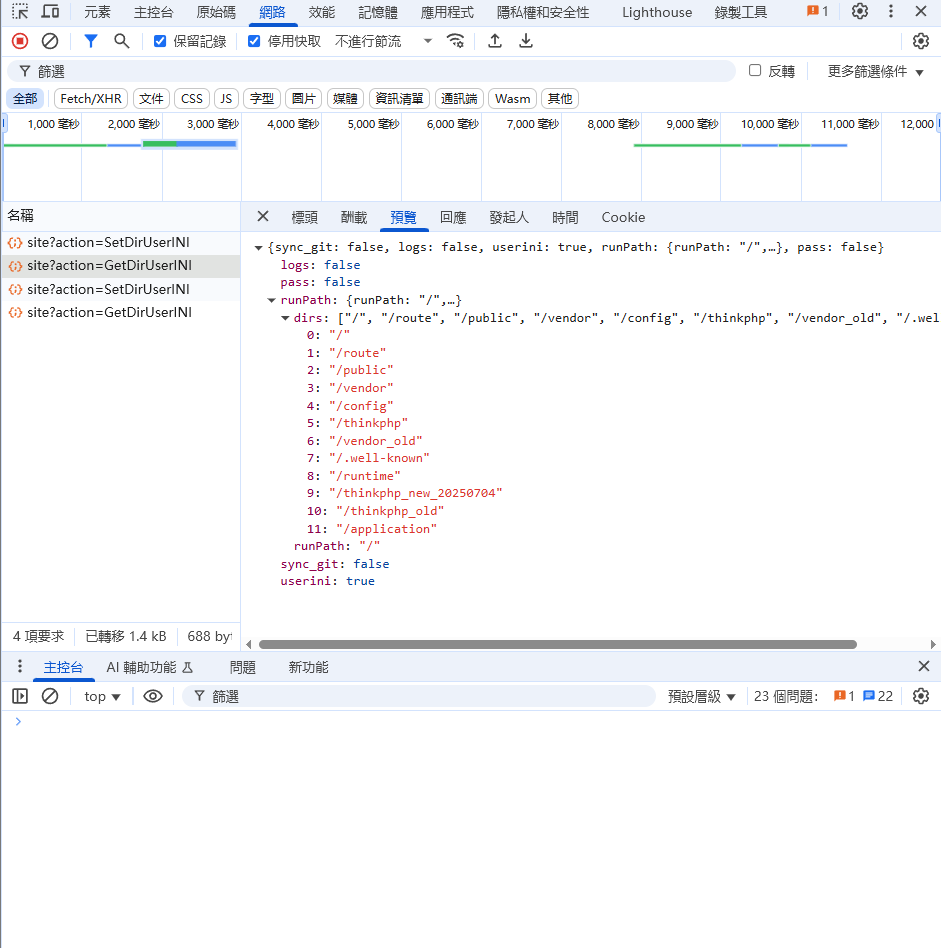941x948 pixels.
Task: Click the 3,000 毫秒 timeline marker
Action: (x=213, y=124)
